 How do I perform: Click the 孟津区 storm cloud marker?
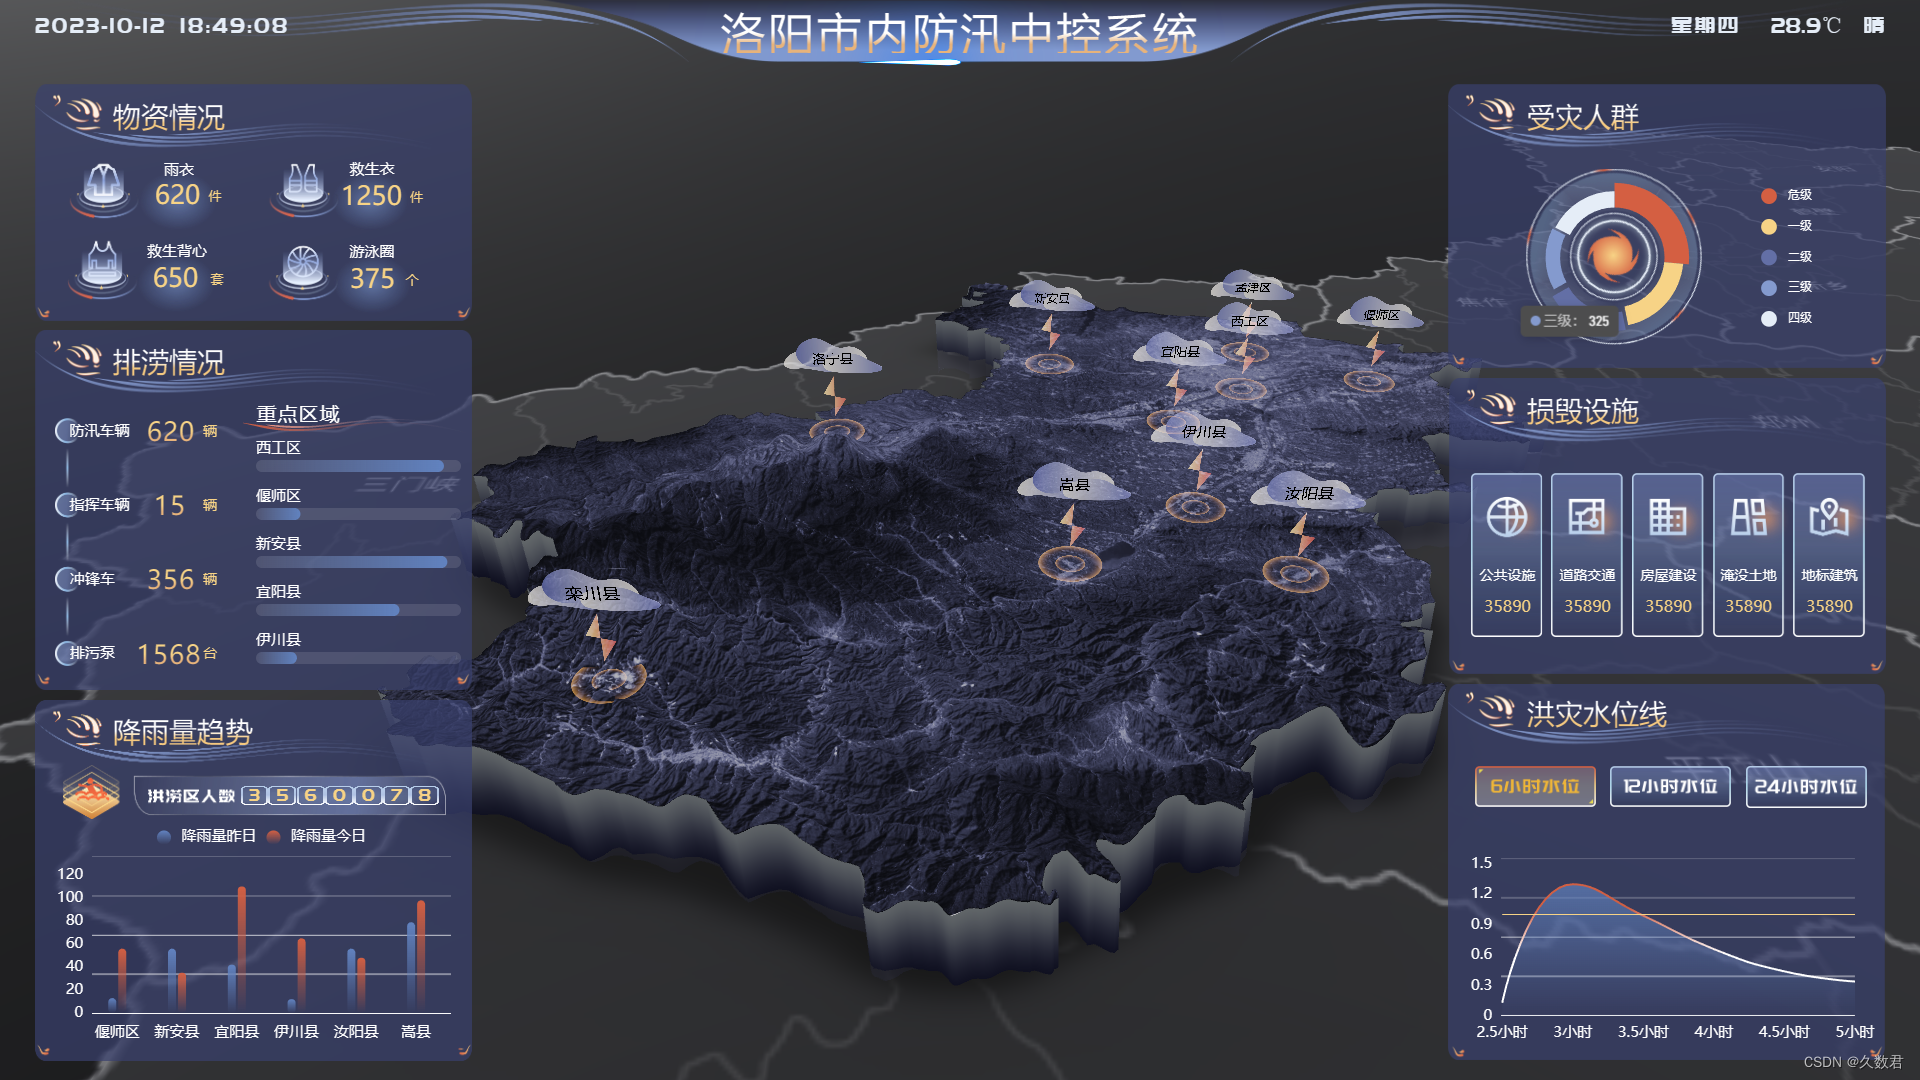[x=1252, y=286]
